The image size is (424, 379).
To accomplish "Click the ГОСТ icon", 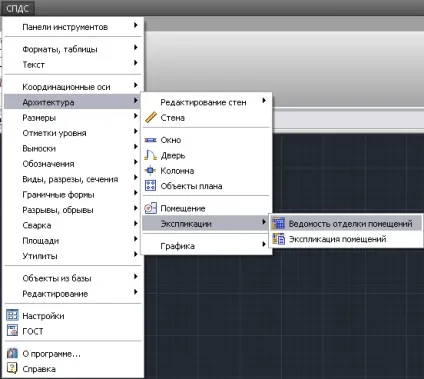I will pos(12,331).
